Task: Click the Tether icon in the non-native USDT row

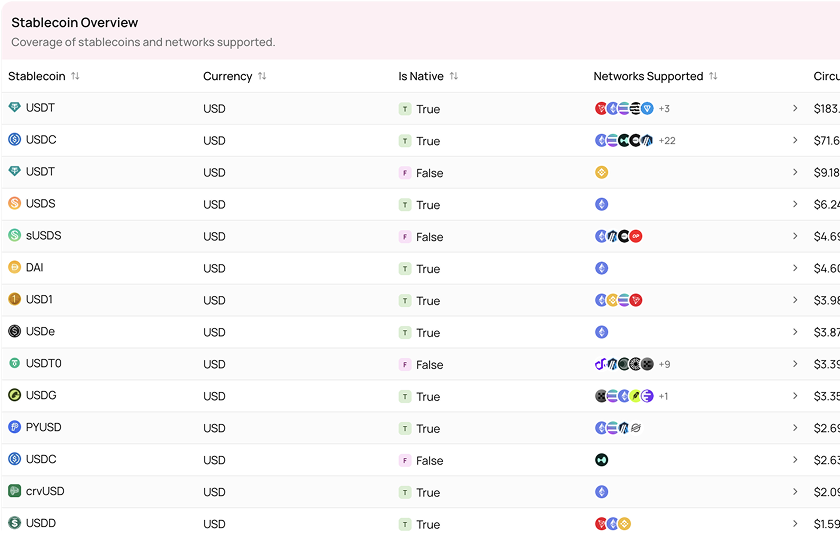Action: click(14, 171)
